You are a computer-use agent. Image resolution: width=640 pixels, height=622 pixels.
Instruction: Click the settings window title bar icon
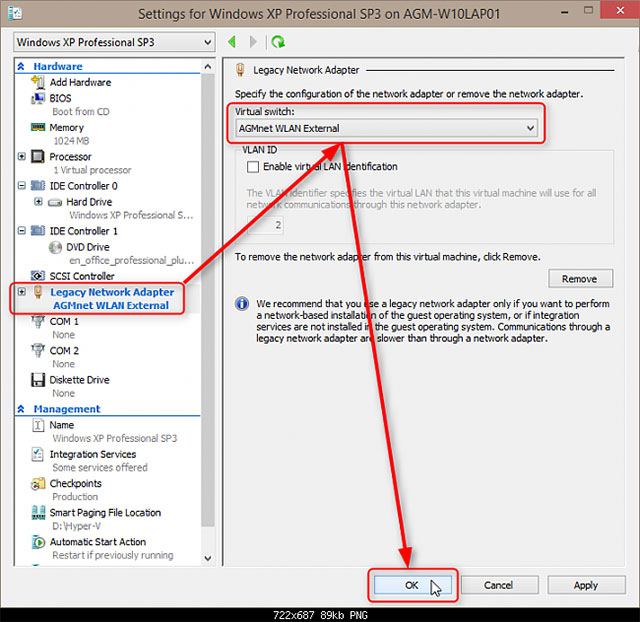coord(15,13)
